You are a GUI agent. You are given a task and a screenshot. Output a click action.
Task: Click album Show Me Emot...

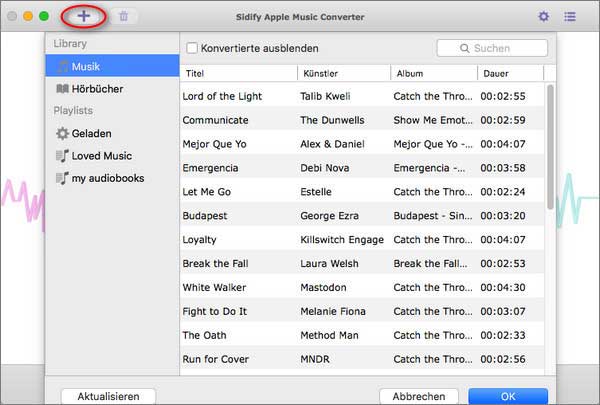click(433, 120)
